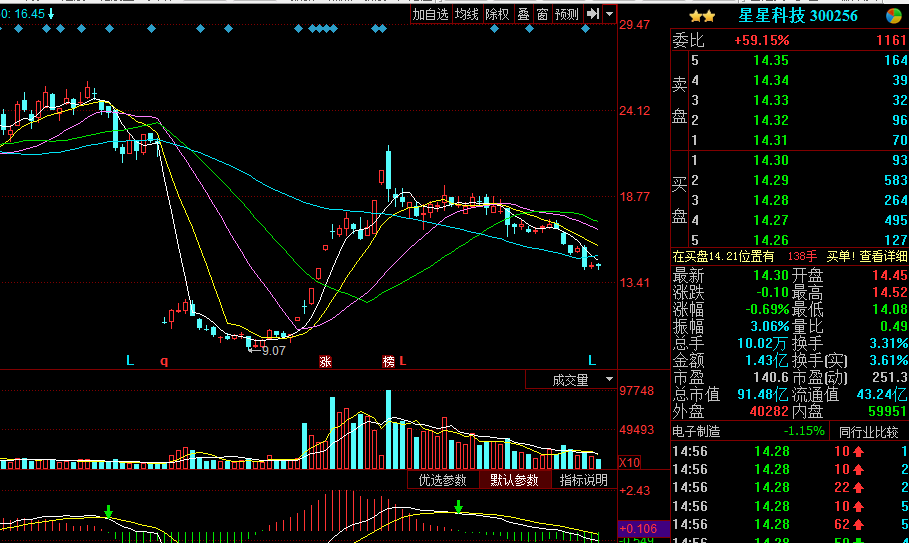Click the two-star rating icon

702,16
